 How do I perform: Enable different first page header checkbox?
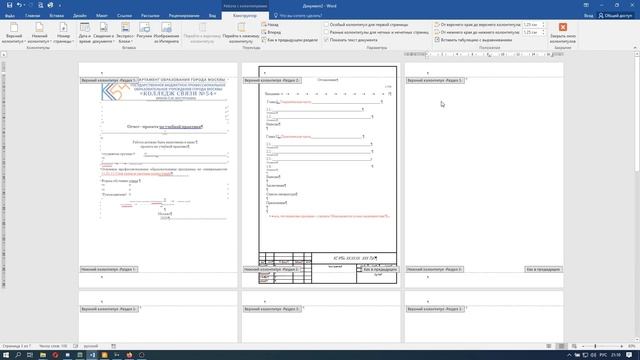point(326,24)
